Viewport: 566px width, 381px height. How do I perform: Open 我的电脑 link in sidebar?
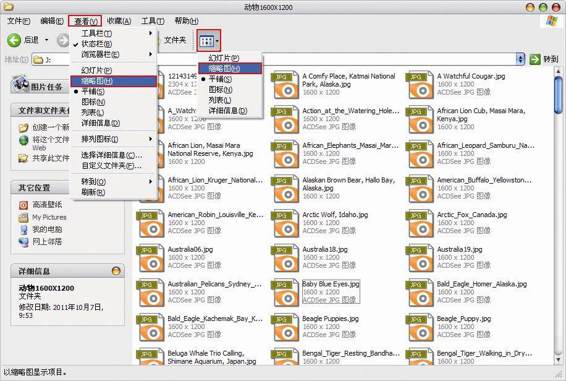point(47,229)
